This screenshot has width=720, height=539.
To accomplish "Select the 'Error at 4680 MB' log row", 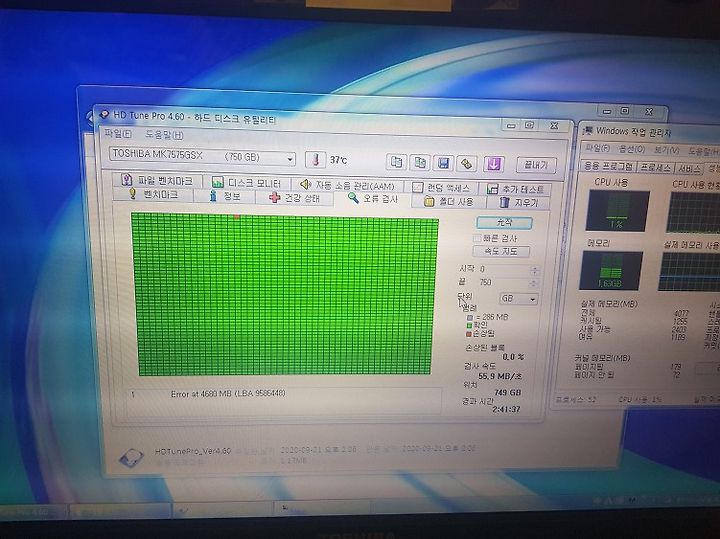I will tap(283, 394).
